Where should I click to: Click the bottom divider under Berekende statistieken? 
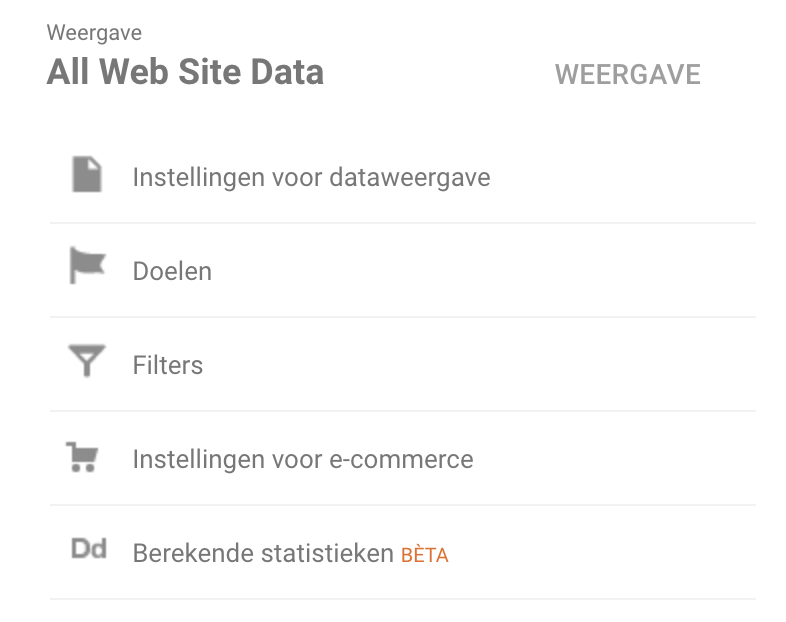(x=403, y=599)
